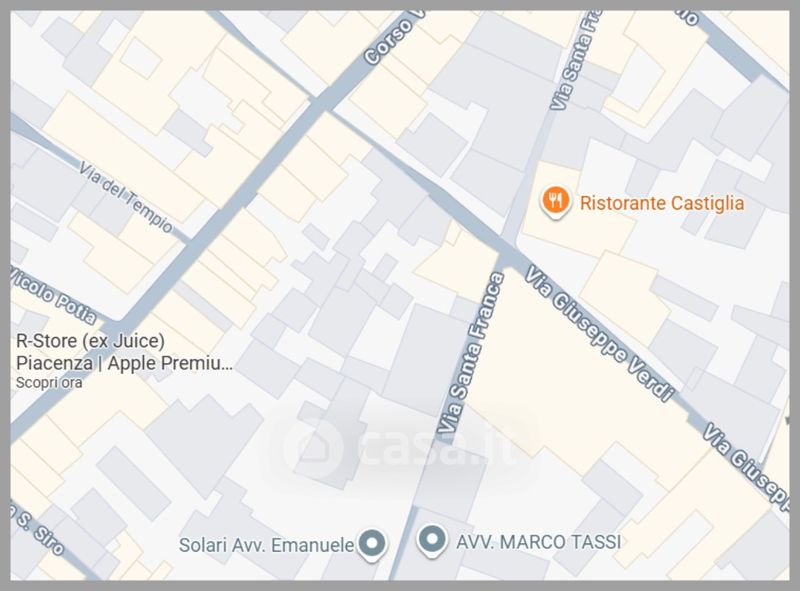Click the casa.it house logo icon
Screen dimensions: 800x591
tap(313, 449)
